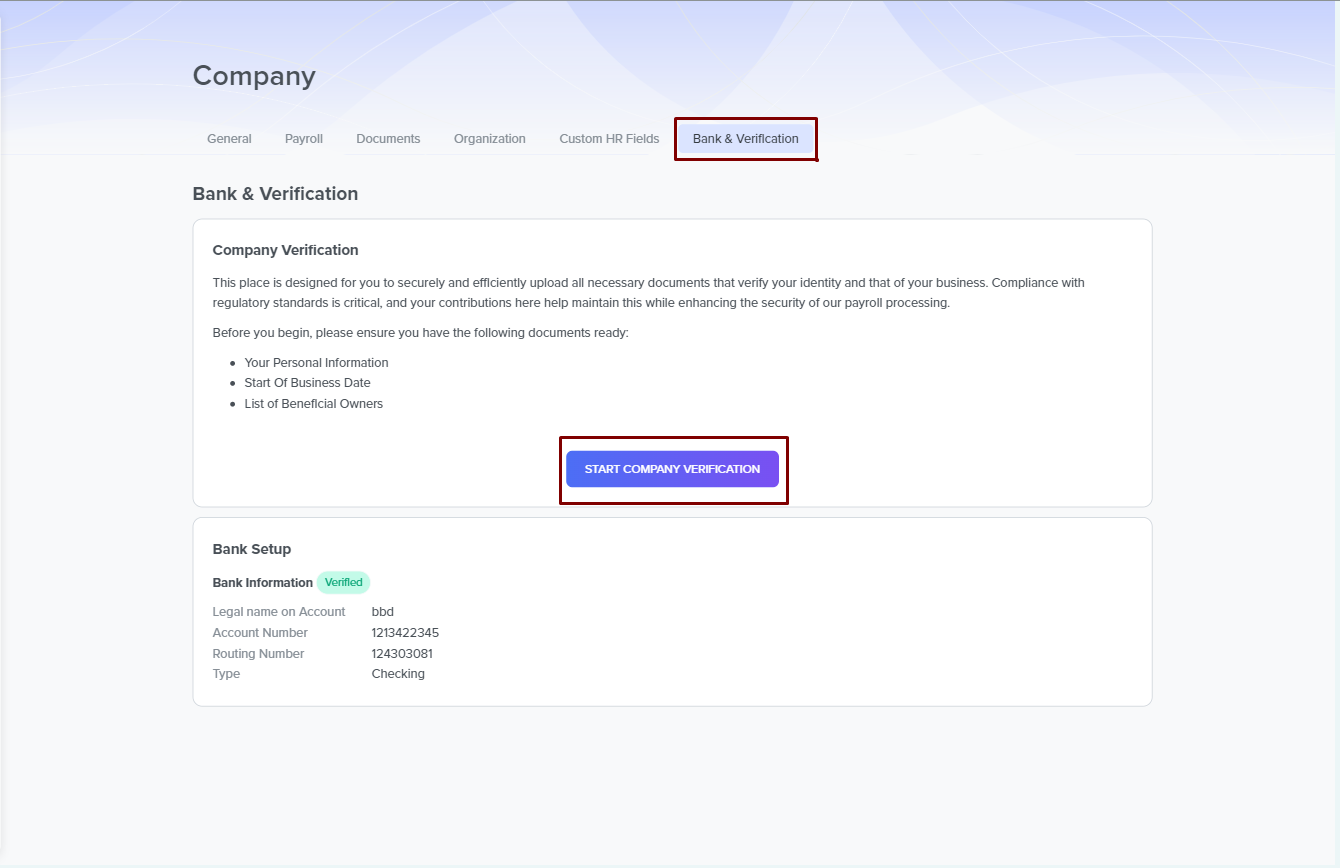Click the account number value 1213422345

pyautogui.click(x=405, y=633)
